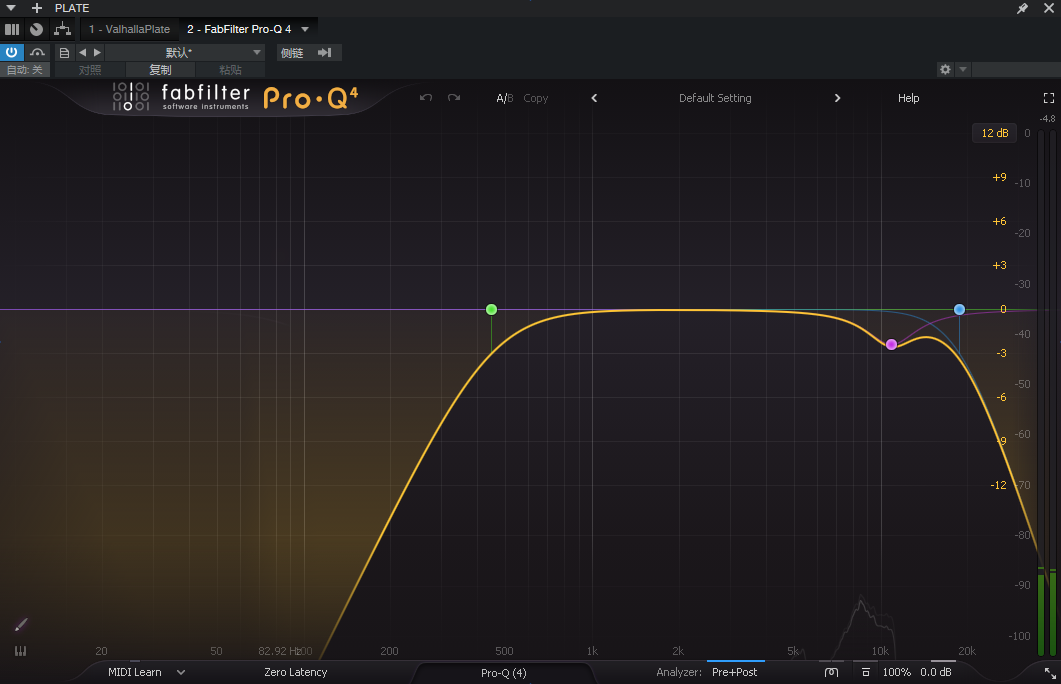1061x684 pixels.
Task: Activate the EQ sketch pencil tool
Action: point(21,624)
